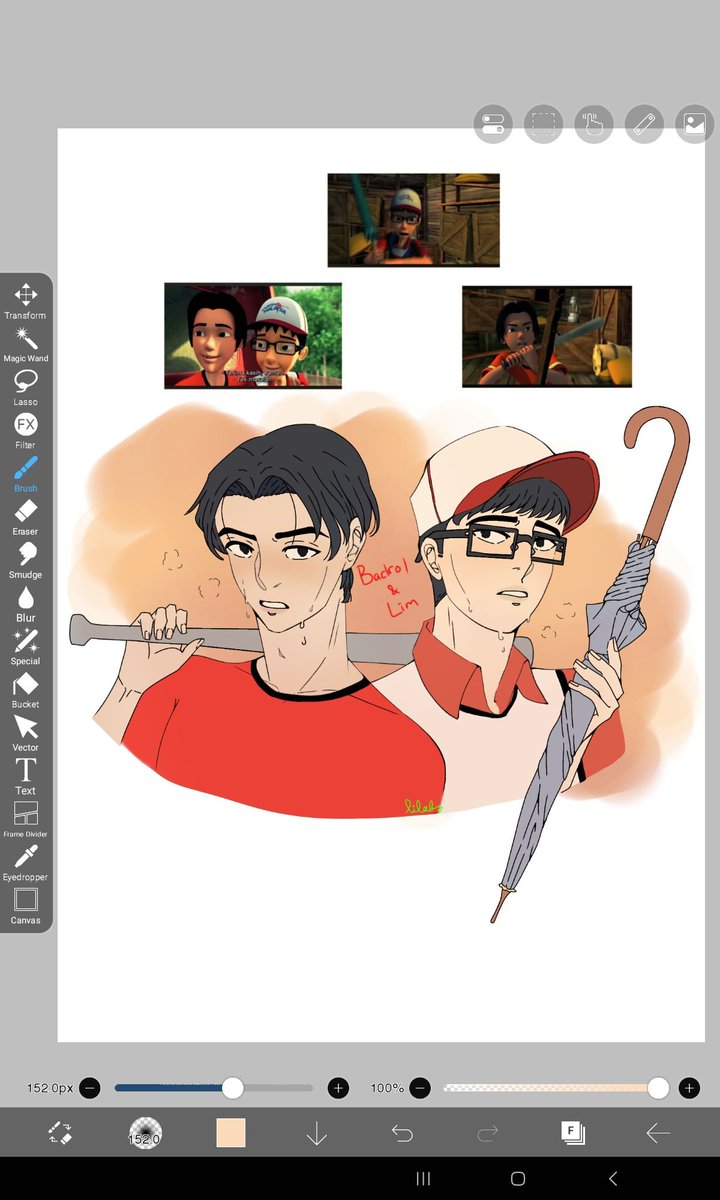Viewport: 720px width, 1200px height.
Task: Open the ruler tool icon
Action: 644,124
